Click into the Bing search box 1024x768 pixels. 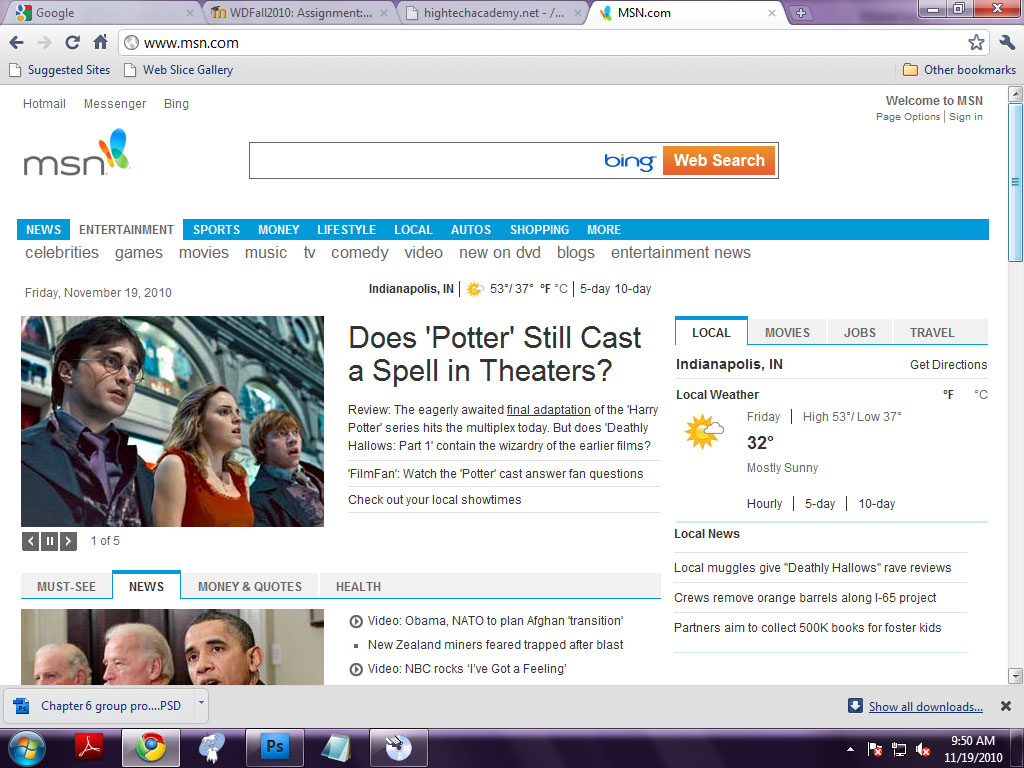(x=425, y=160)
